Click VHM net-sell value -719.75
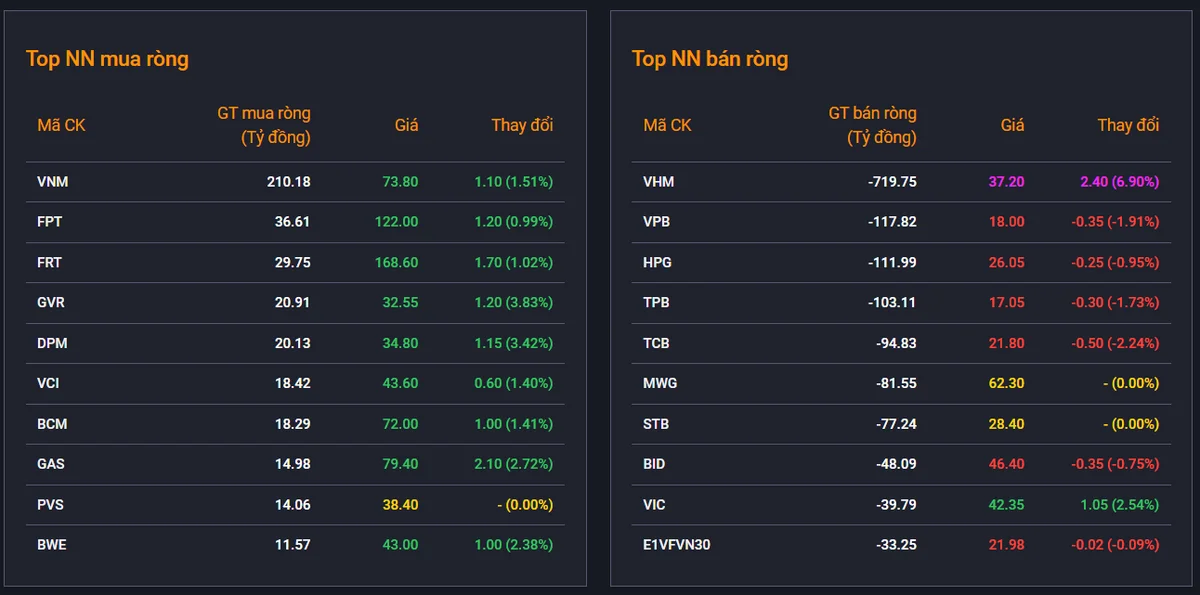 (x=890, y=182)
